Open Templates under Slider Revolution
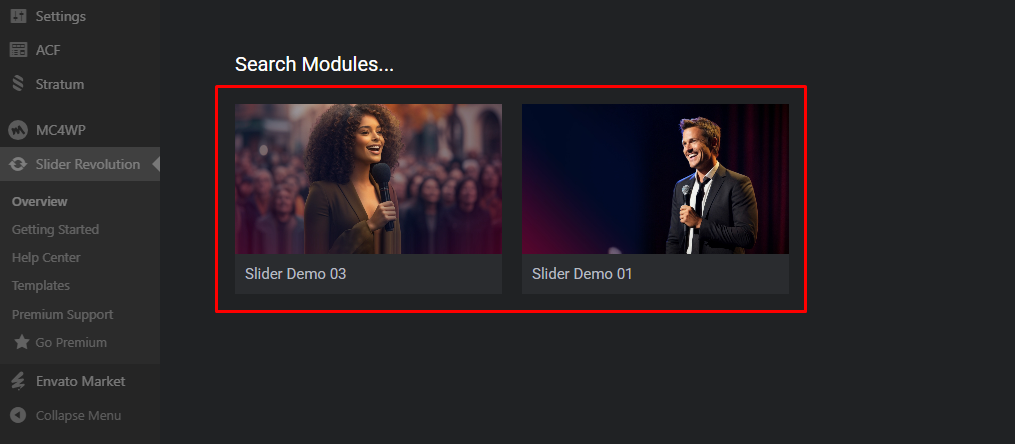The width and height of the screenshot is (1015, 444). coord(41,285)
